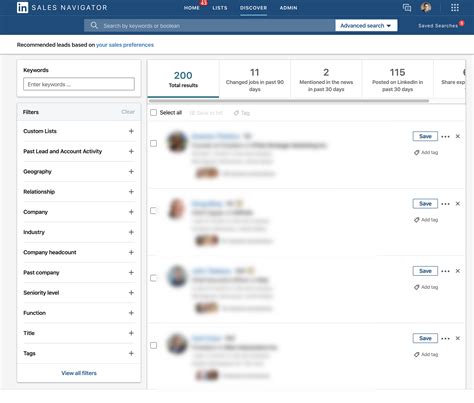Viewport: 474px width, 403px height.
Task: Open the first lead's profile photo
Action: [x=177, y=142]
